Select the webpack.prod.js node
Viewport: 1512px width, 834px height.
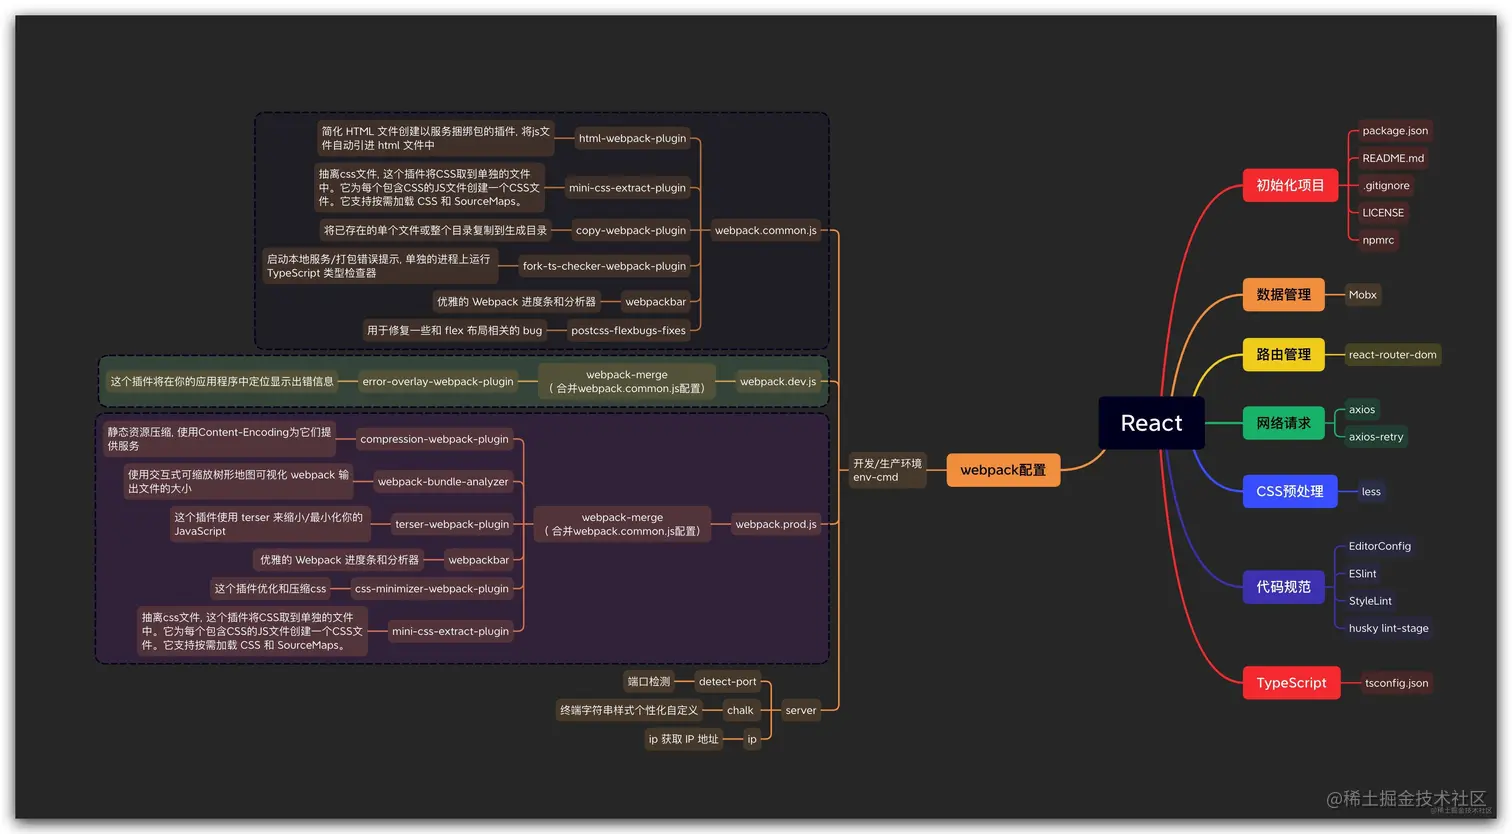pos(776,524)
